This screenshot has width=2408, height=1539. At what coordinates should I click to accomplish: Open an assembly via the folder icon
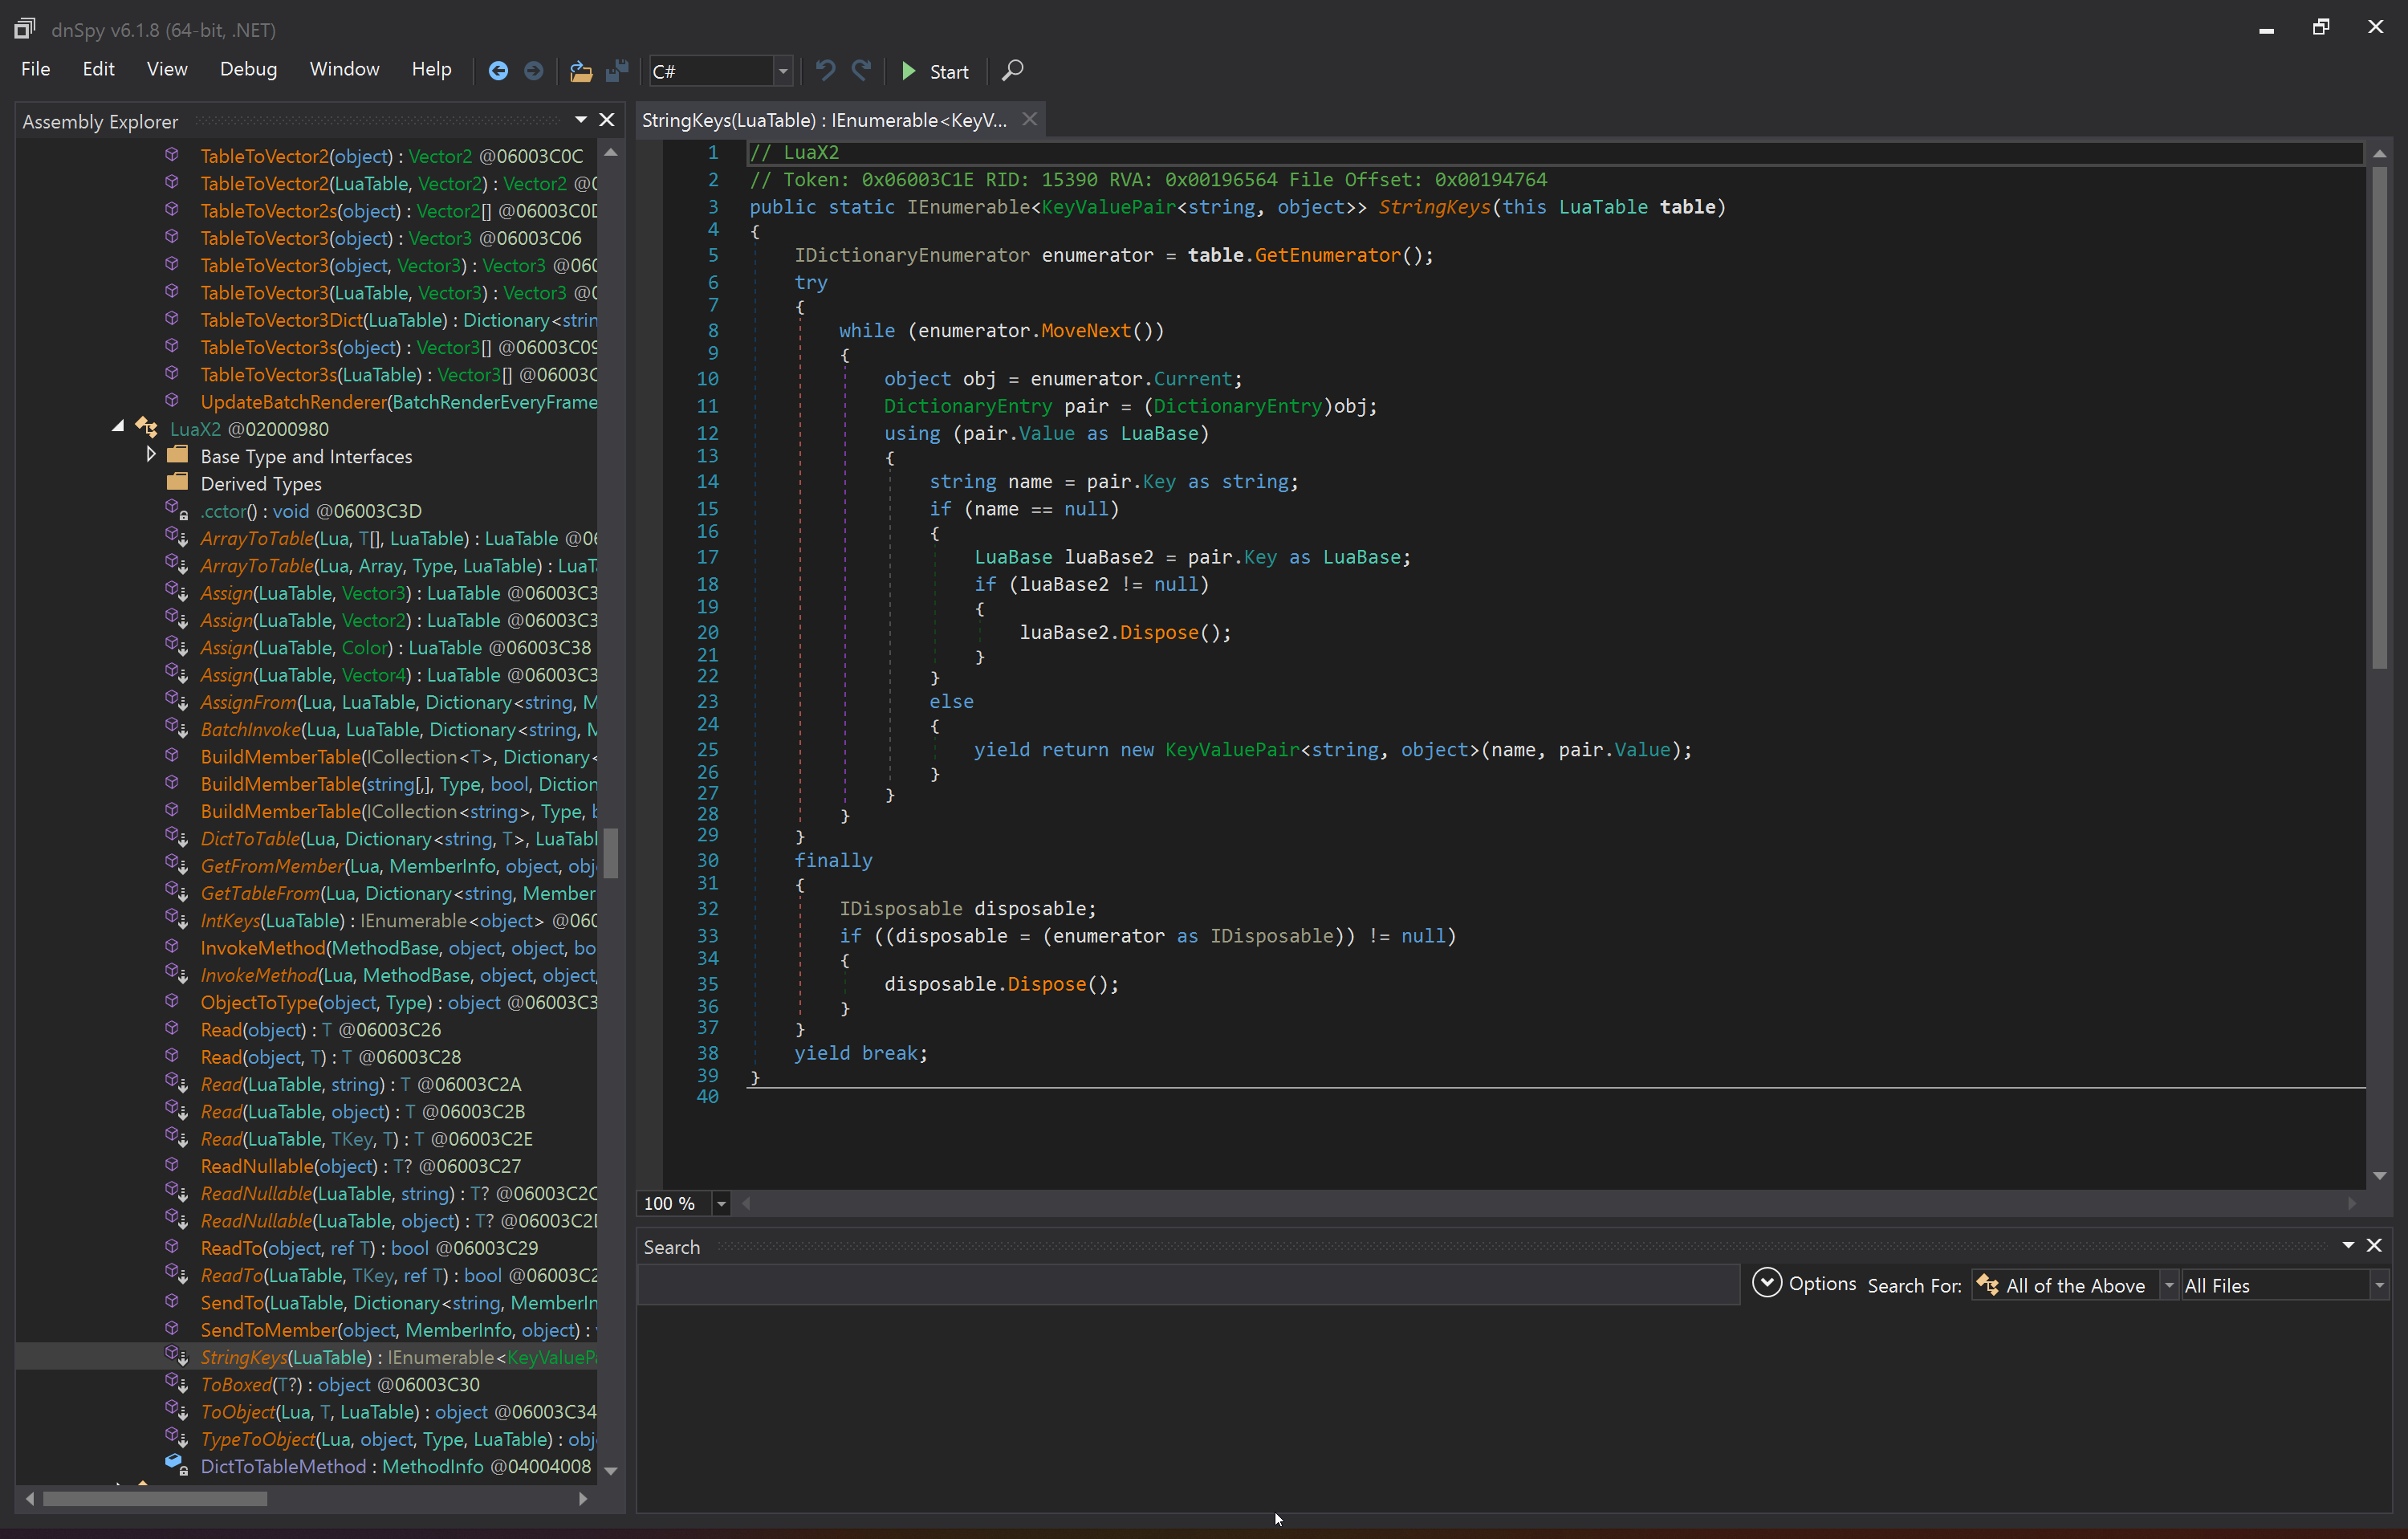(x=580, y=70)
